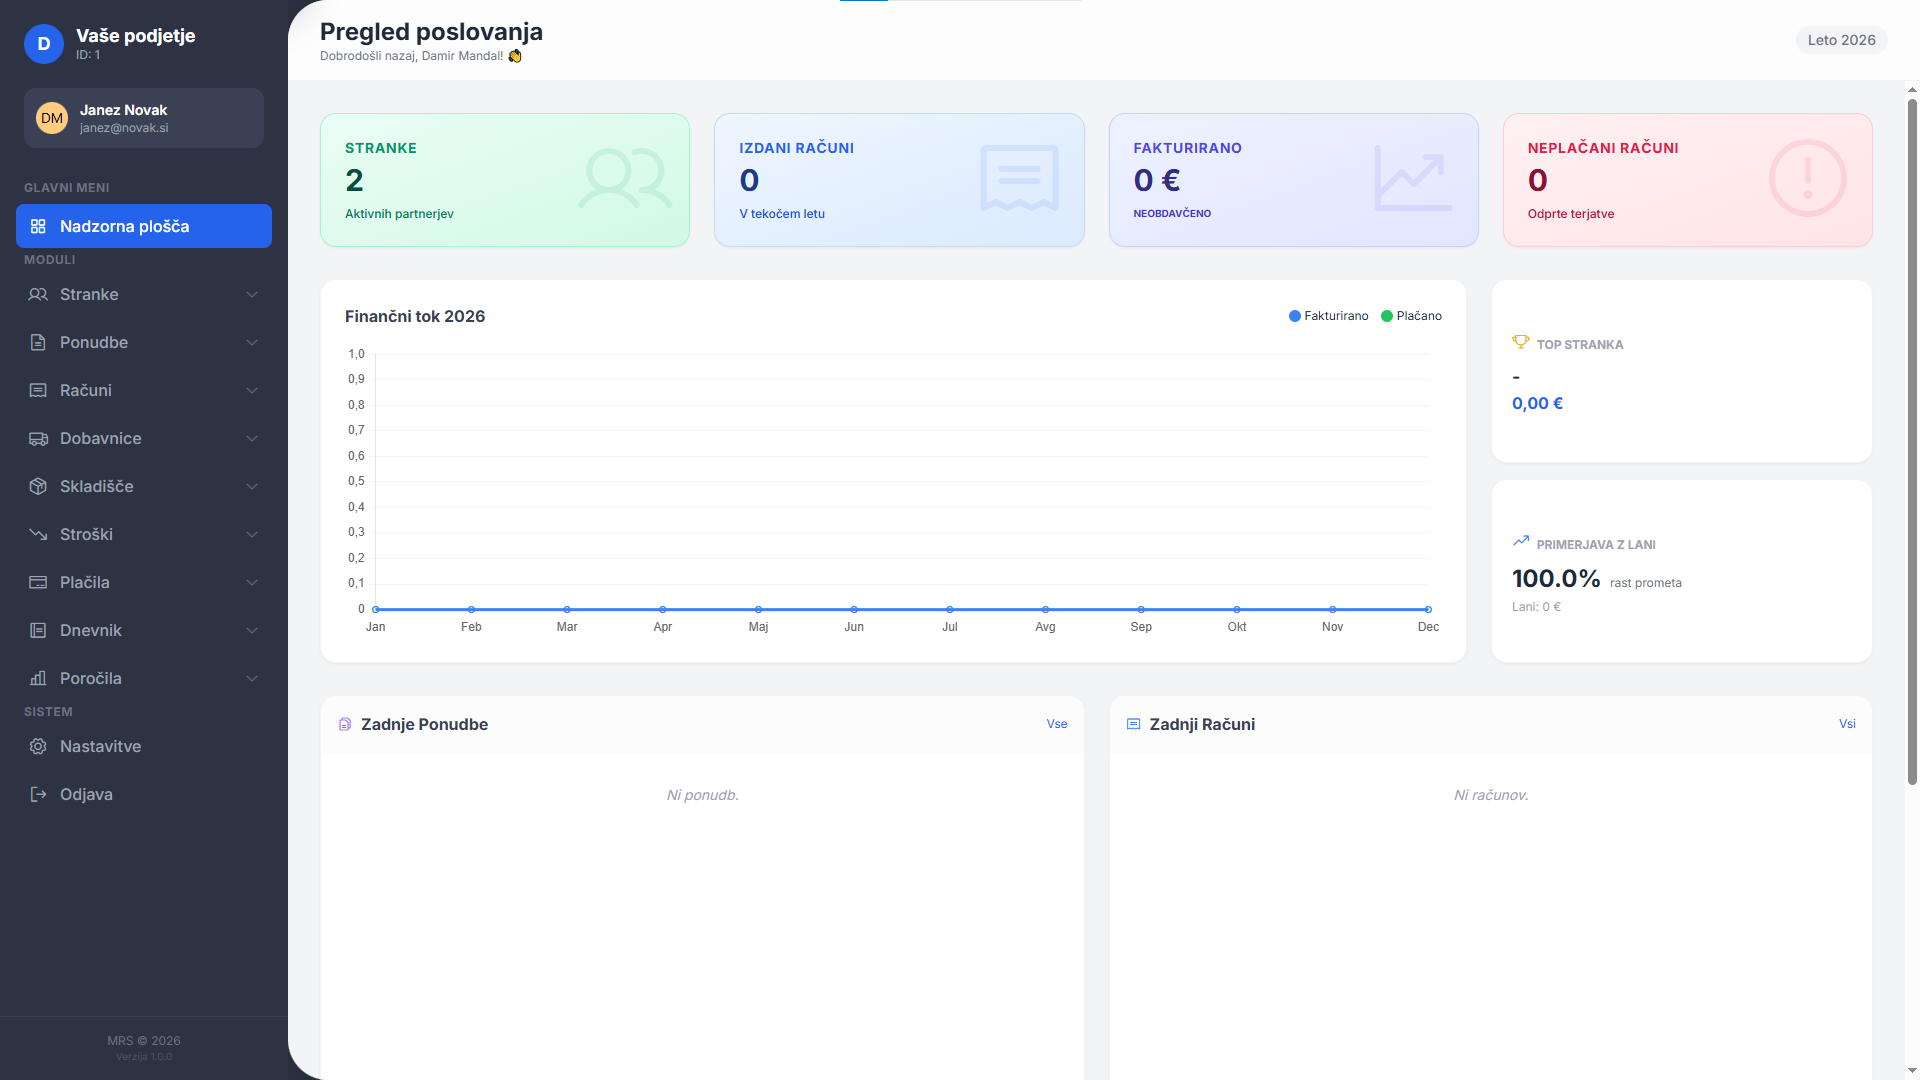Screen dimensions: 1920x1080
Task: Select the Leto 2026 year badge
Action: click(x=1841, y=40)
